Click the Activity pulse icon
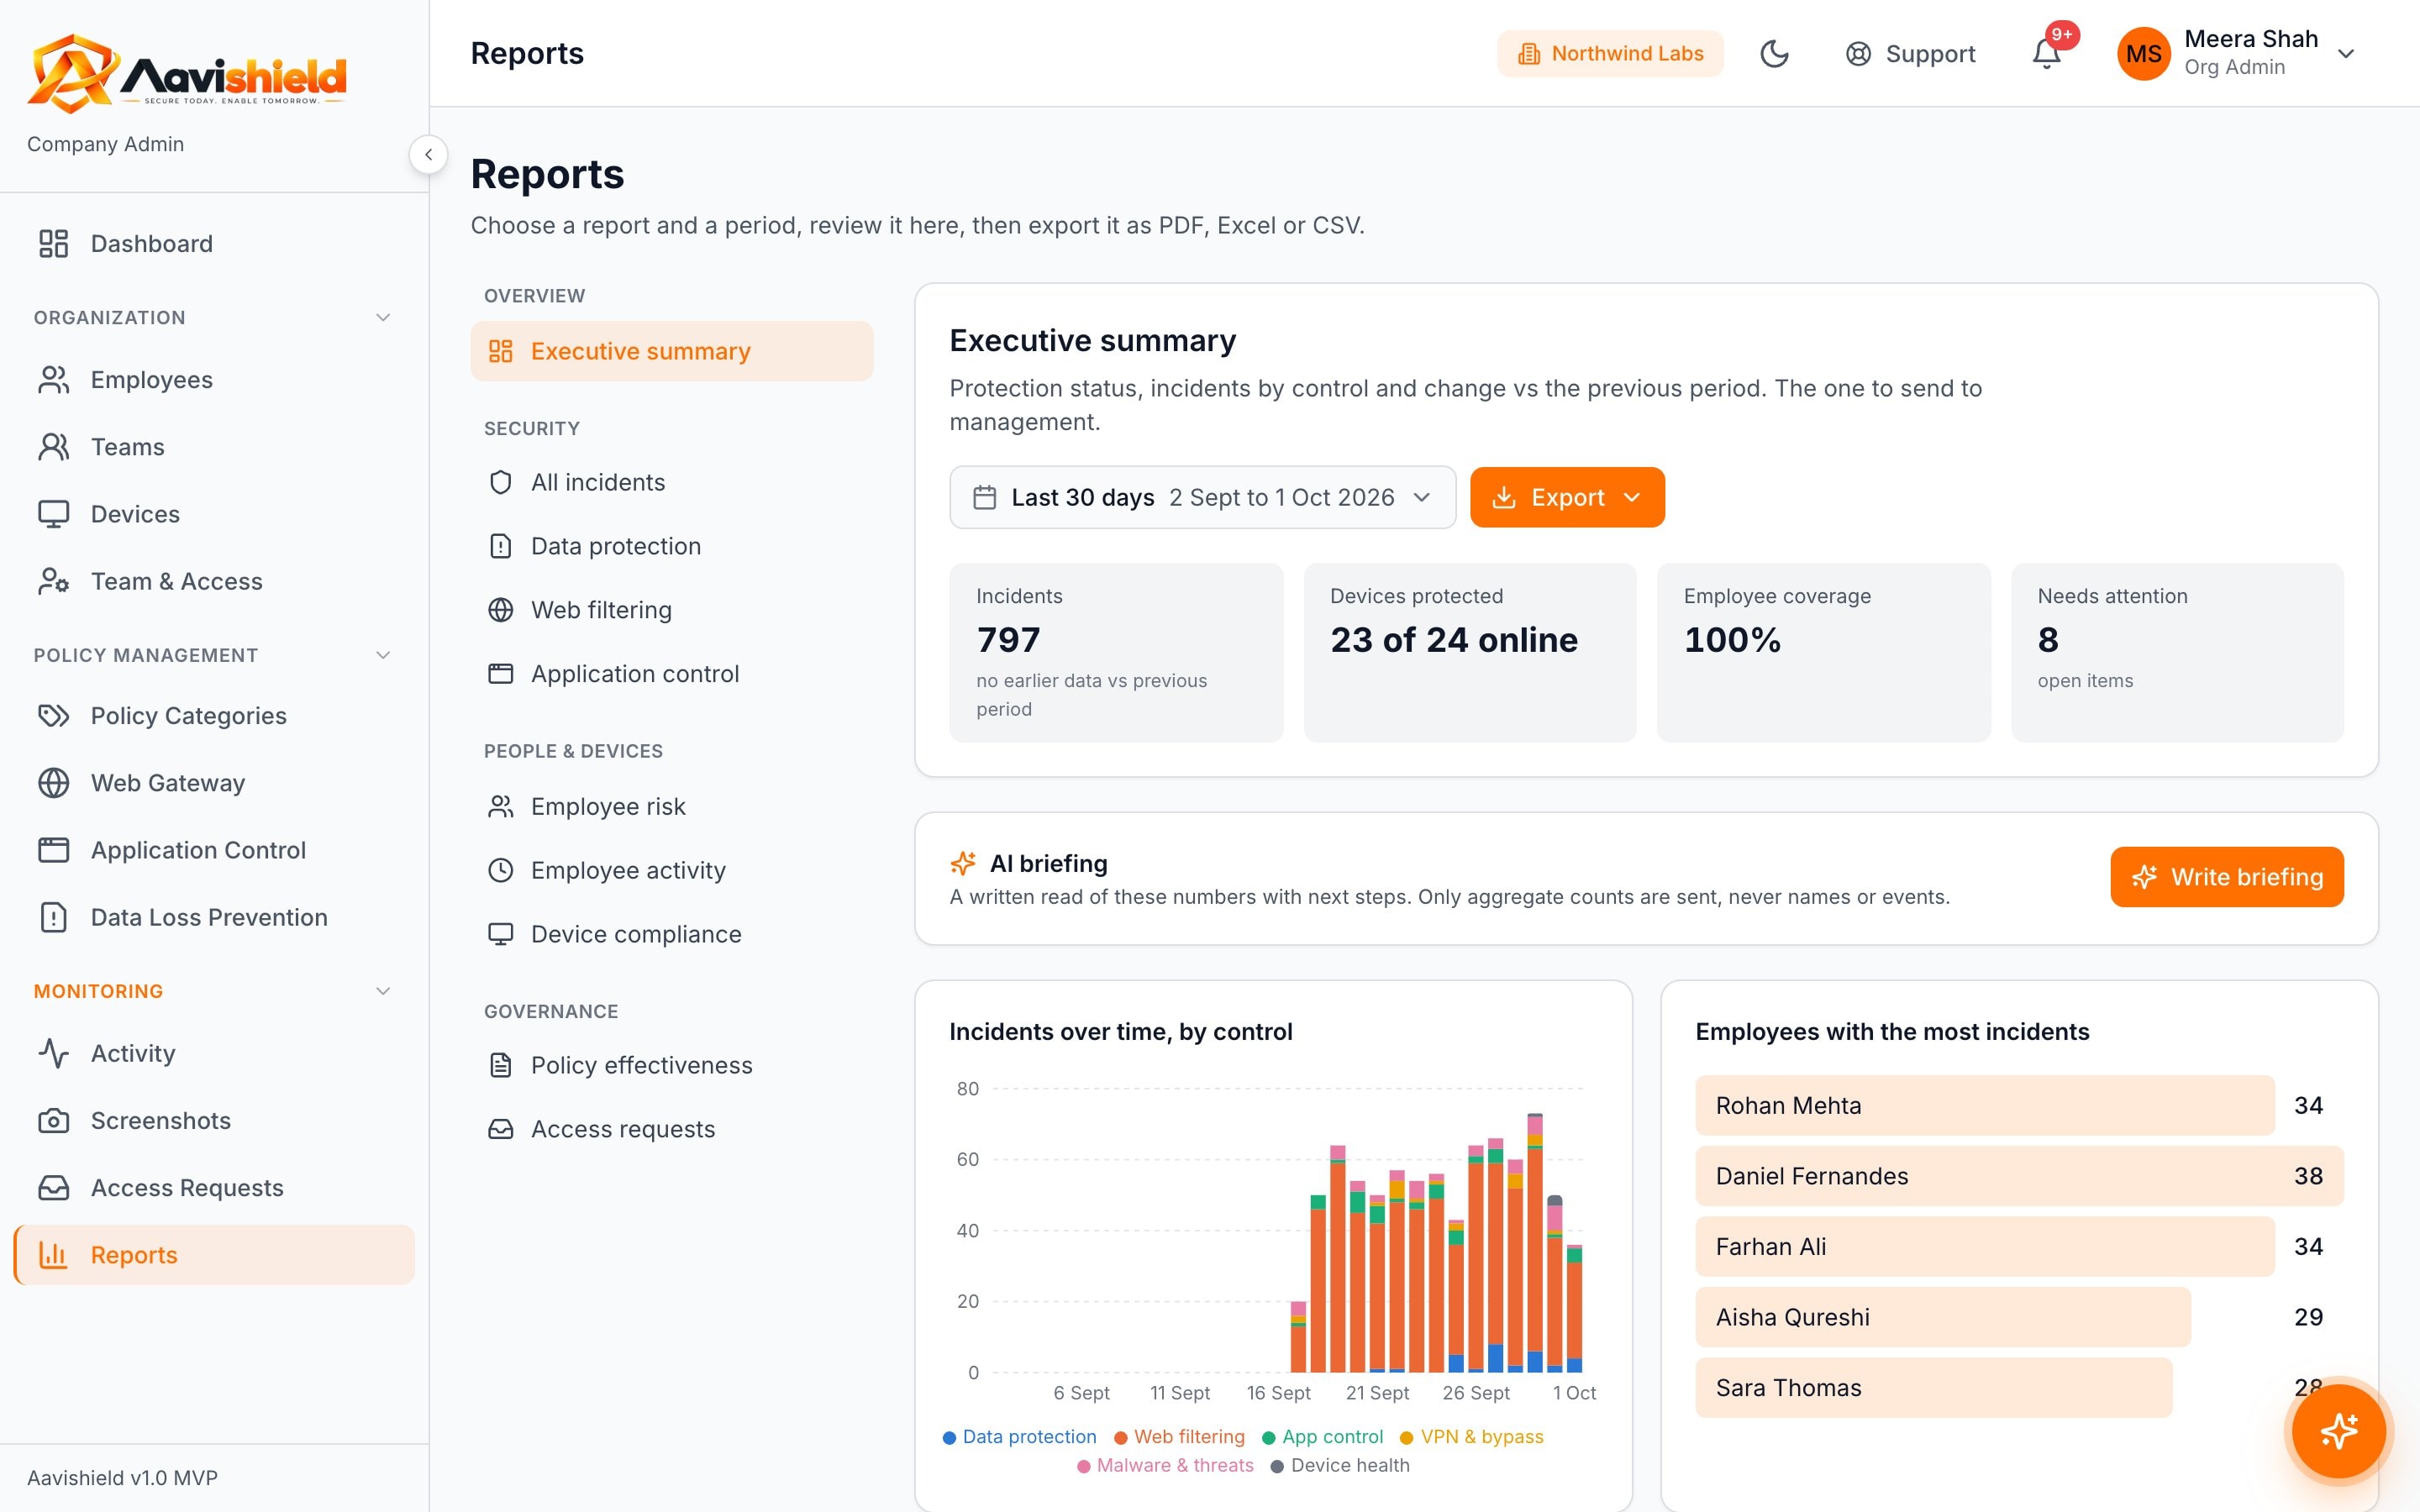2420x1512 pixels. pos(54,1053)
